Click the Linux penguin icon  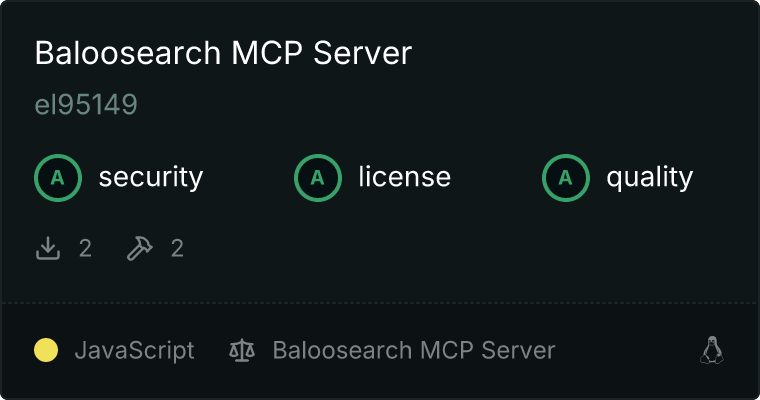click(712, 350)
